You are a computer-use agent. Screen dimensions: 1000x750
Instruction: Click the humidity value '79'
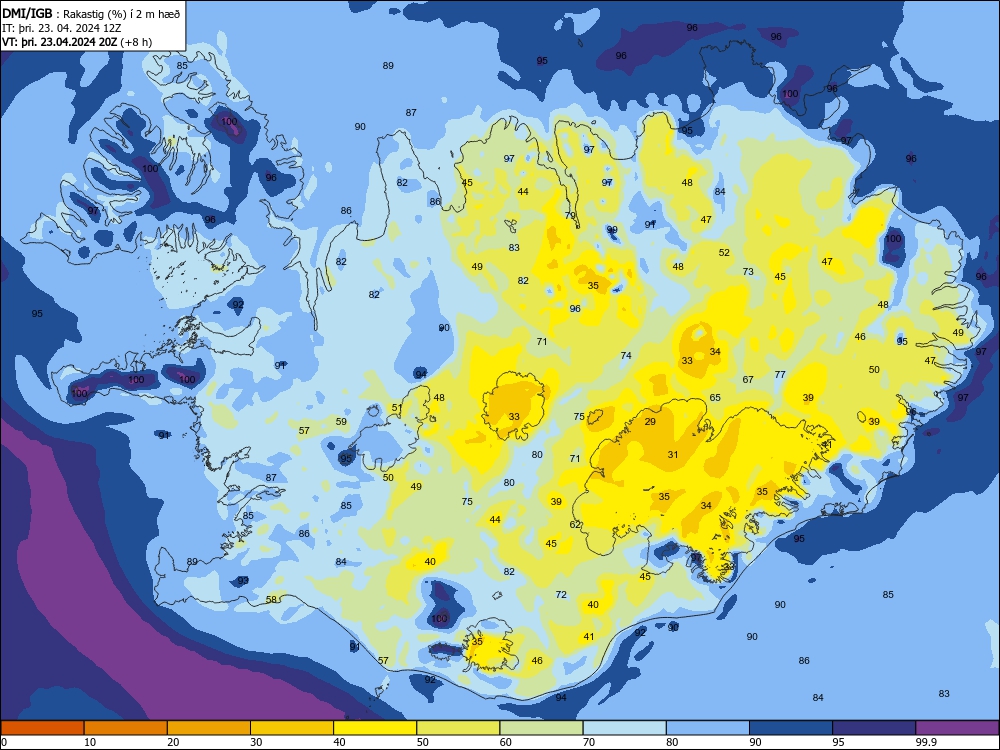(x=570, y=216)
